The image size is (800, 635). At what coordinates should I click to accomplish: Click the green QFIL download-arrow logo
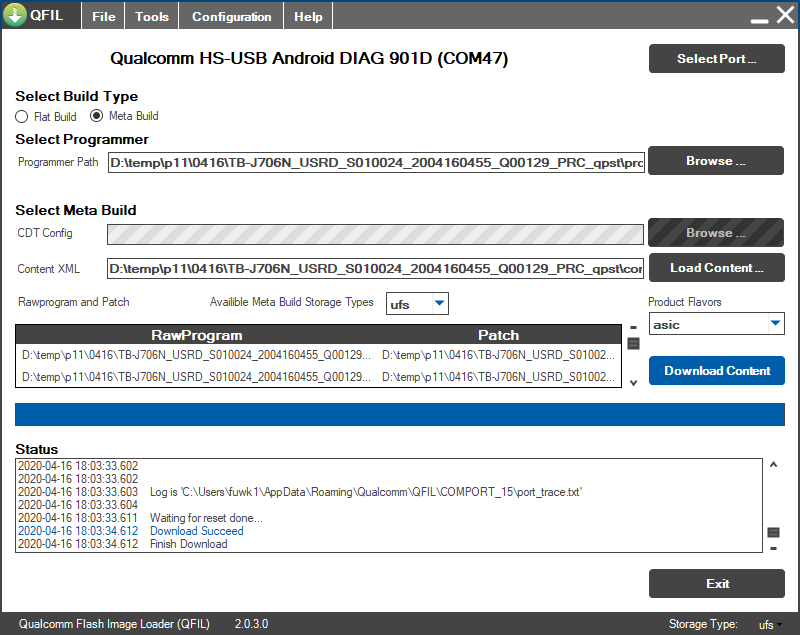(15, 14)
